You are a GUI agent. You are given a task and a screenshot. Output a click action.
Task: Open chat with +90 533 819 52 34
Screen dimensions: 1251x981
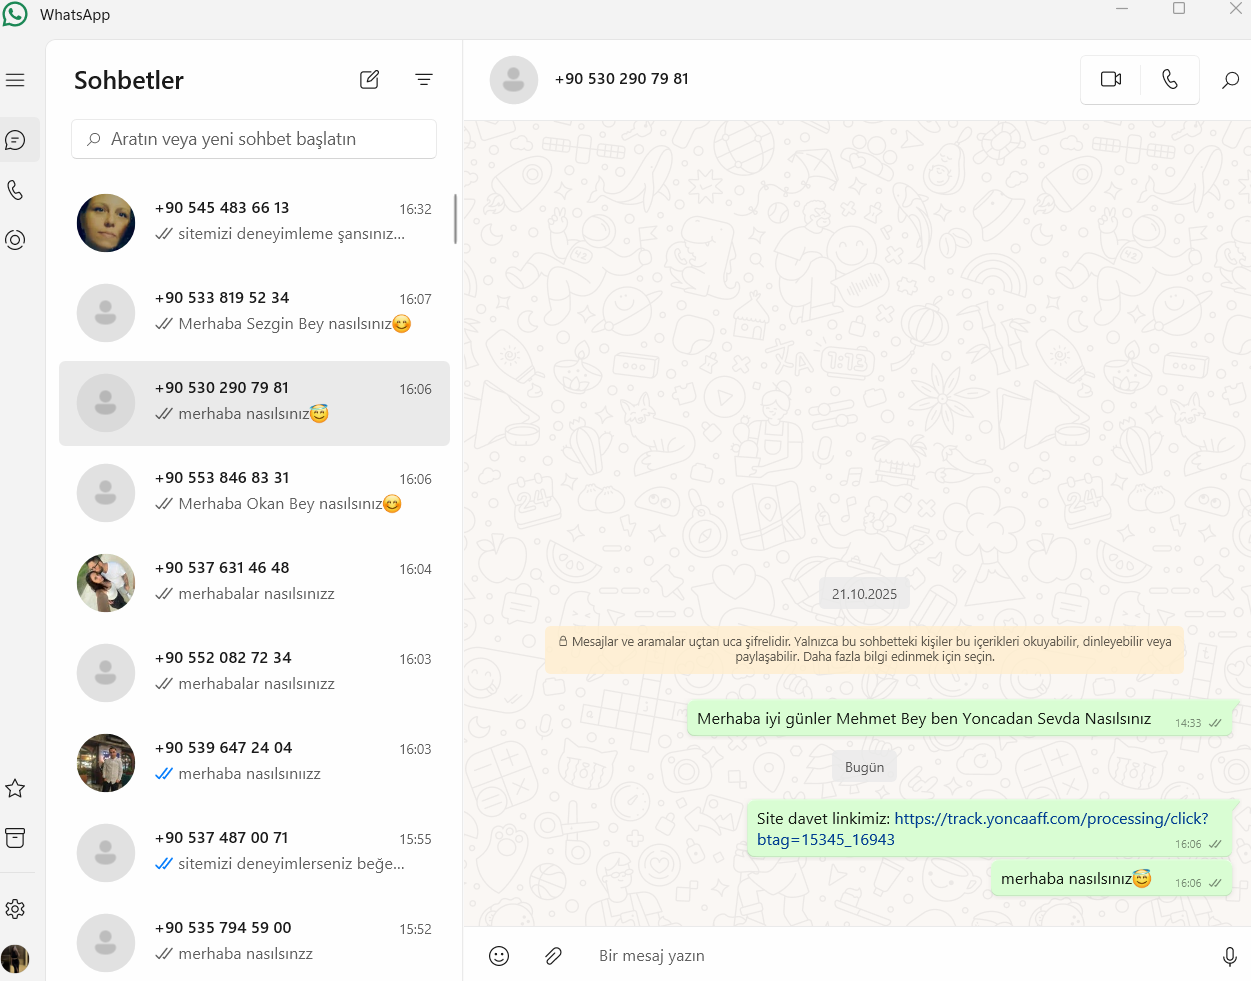coord(254,313)
